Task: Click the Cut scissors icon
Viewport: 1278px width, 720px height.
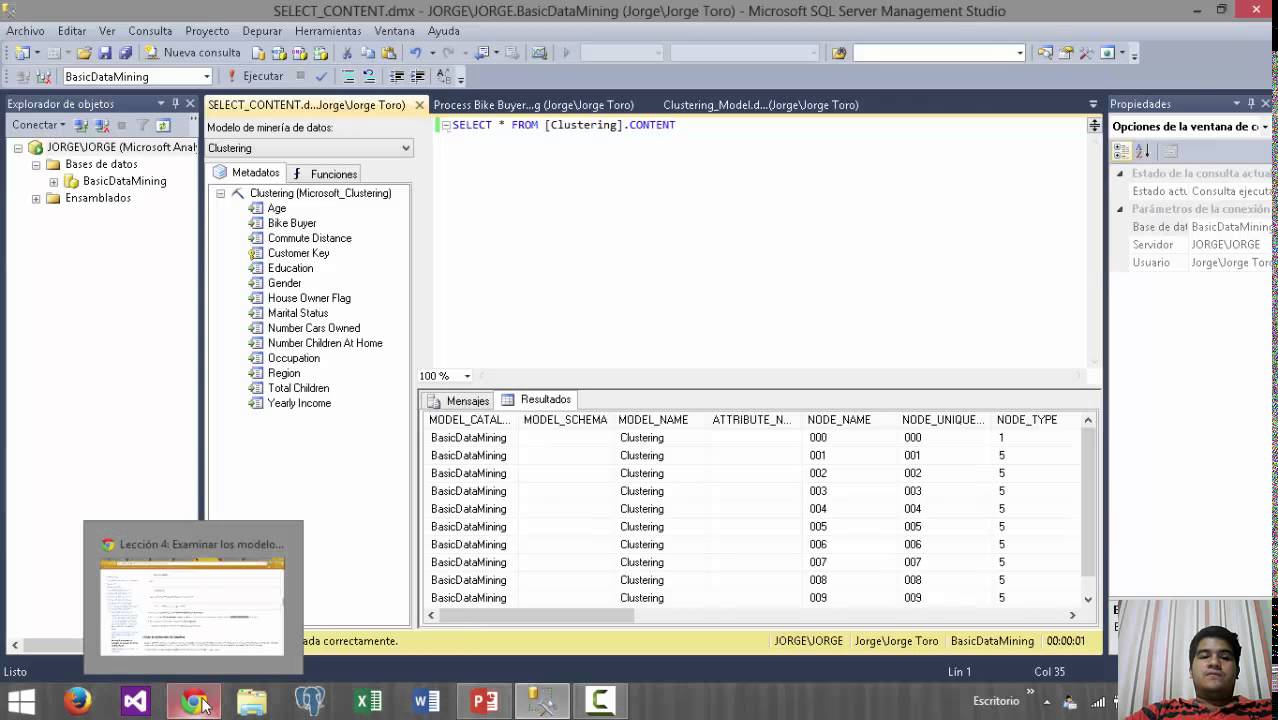Action: [x=347, y=53]
